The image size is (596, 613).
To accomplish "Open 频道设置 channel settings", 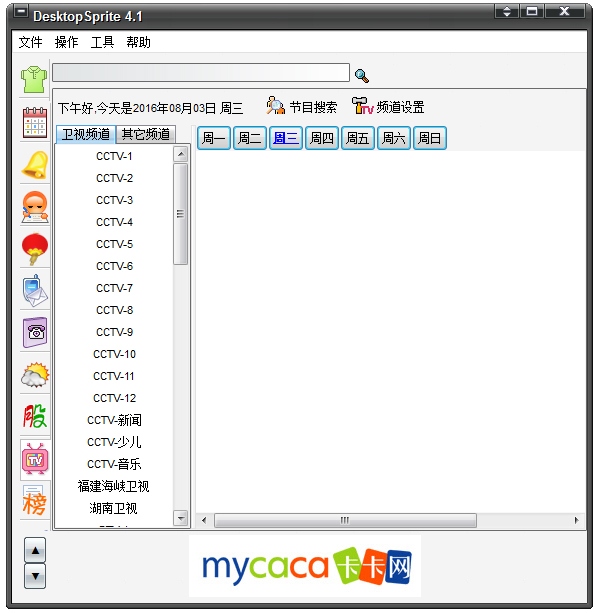I will pos(388,106).
